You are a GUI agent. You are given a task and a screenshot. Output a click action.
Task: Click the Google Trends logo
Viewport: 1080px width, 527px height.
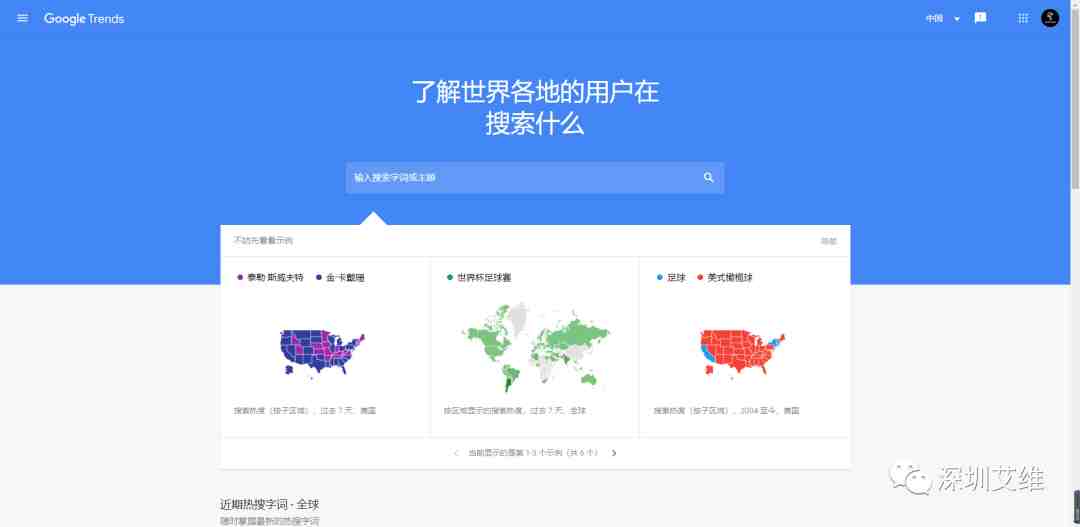pyautogui.click(x=84, y=19)
